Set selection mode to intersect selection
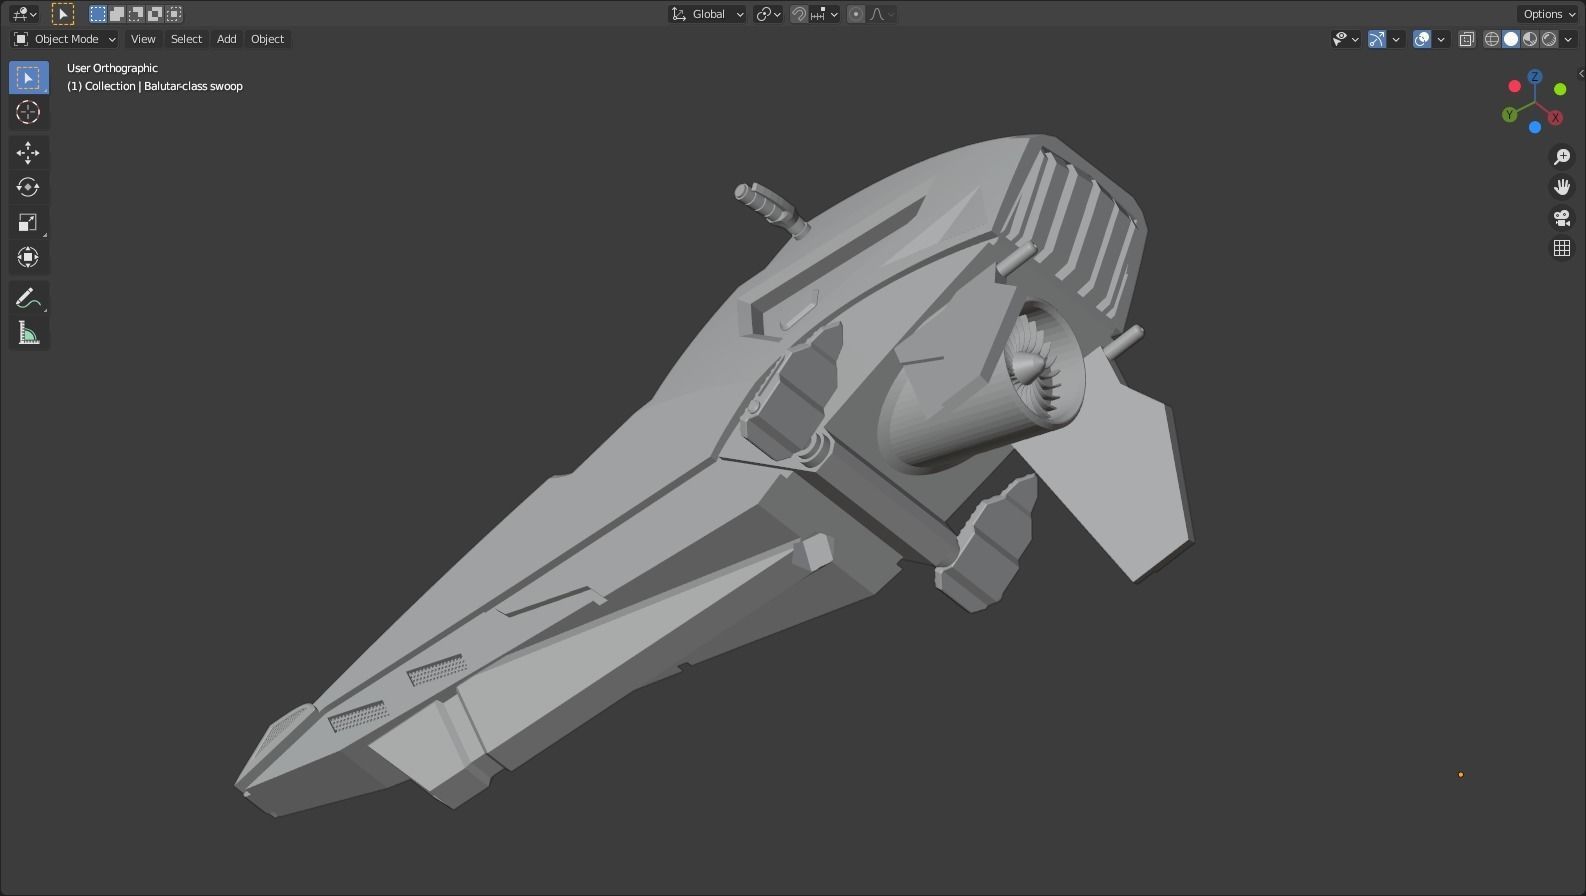 pyautogui.click(x=174, y=14)
